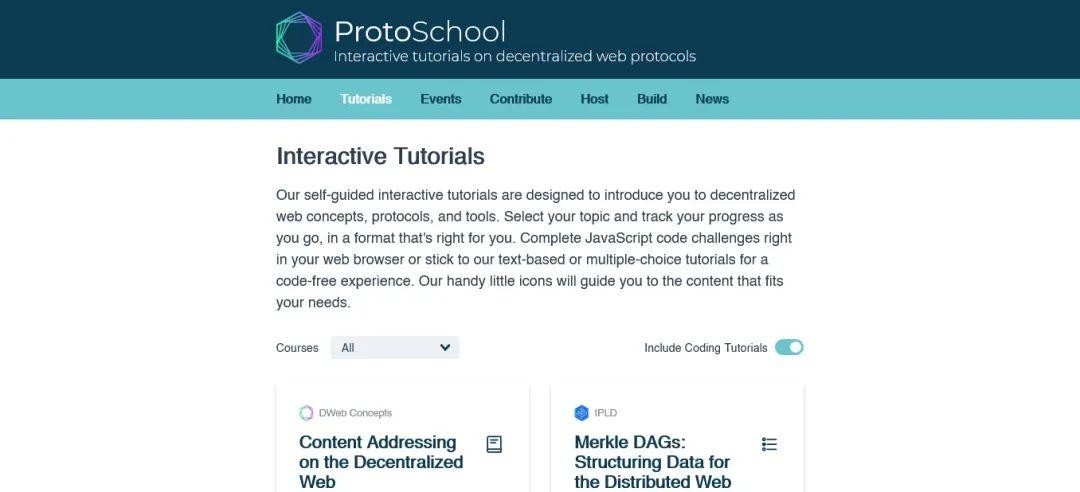Screen dimensions: 1080x492
Task: Click the text-based tutorial book icon
Action: pos(494,444)
